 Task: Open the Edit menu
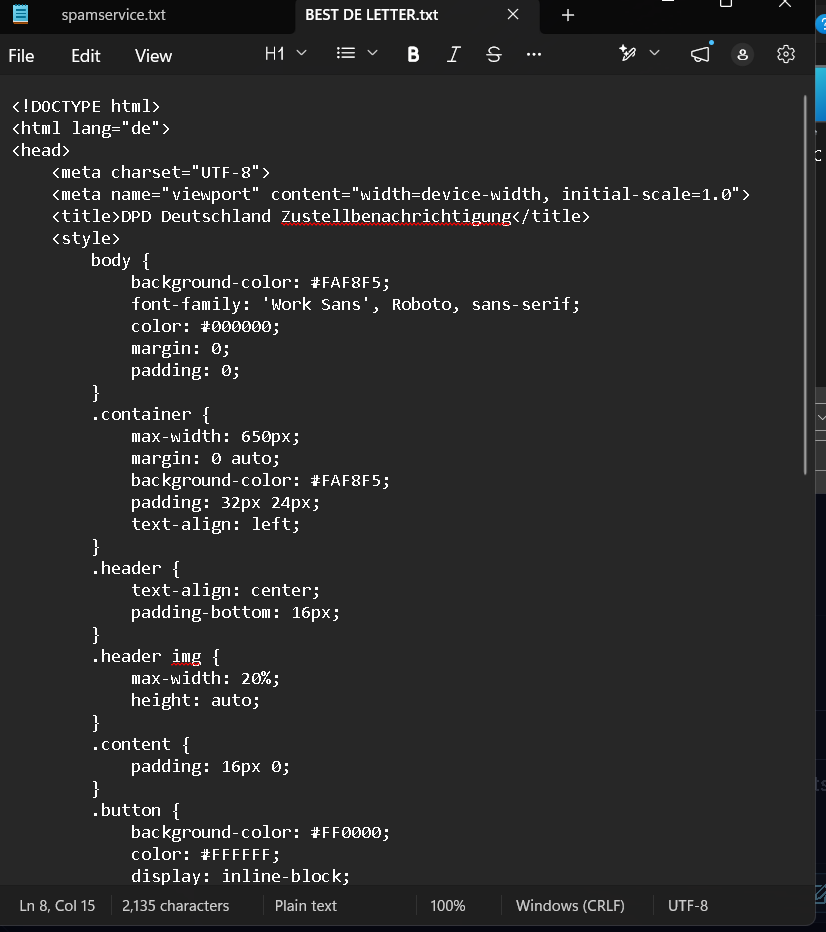click(86, 56)
